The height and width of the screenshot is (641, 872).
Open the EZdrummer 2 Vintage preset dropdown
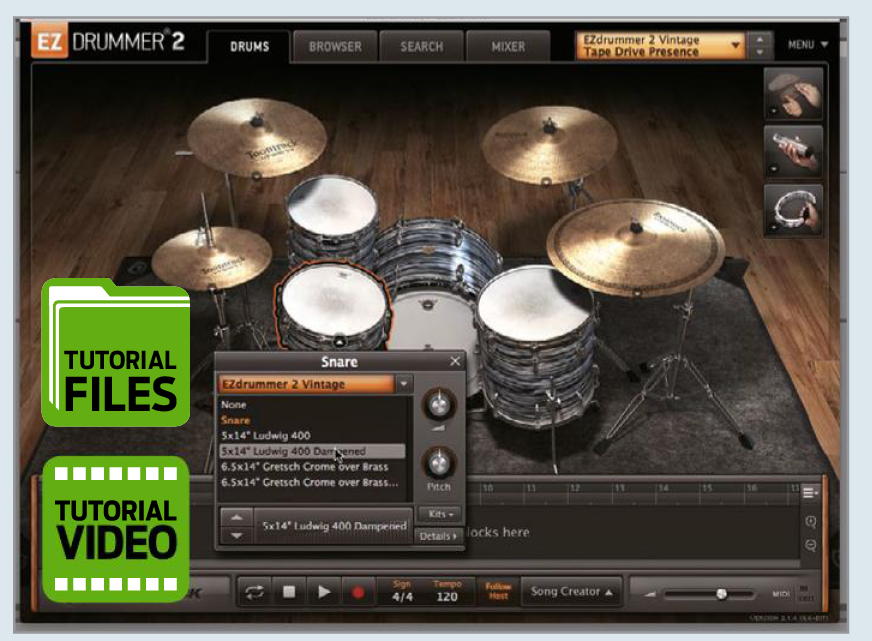tap(660, 46)
